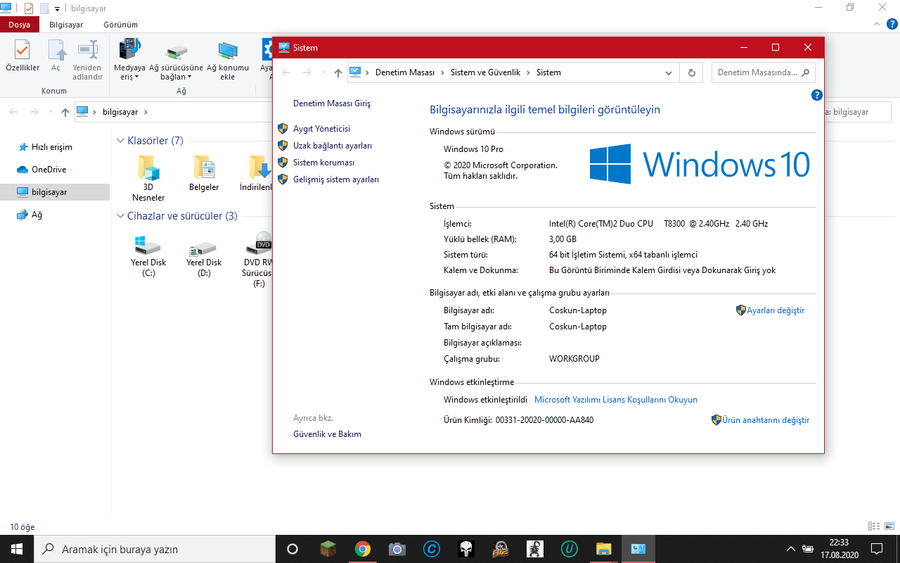The width and height of the screenshot is (900, 563).
Task: Open Medyaya eriş ribbon button
Action: click(x=129, y=60)
